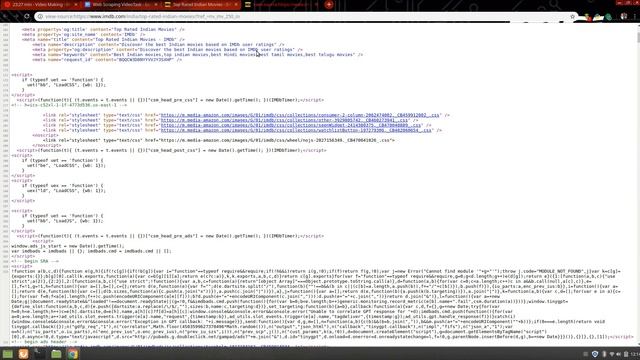640x360 pixels.
Task: Click the 'begin SRA' comment line
Action: point(35,261)
